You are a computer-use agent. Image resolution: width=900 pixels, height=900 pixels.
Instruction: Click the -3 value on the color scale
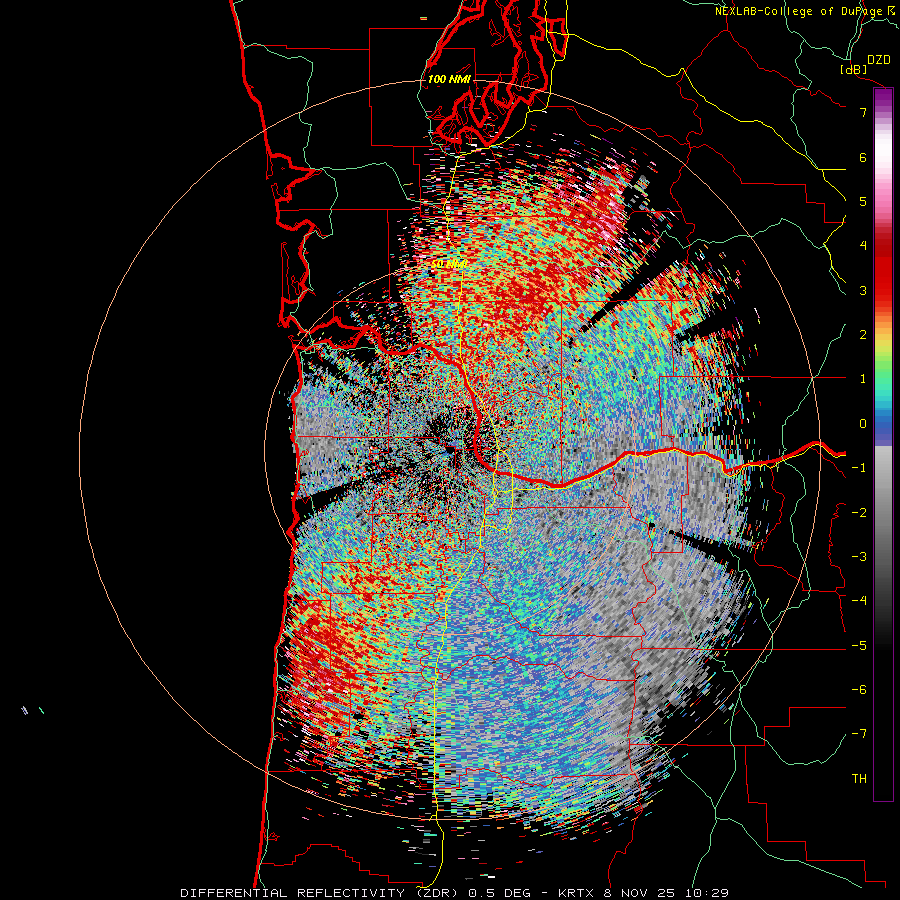coord(859,557)
